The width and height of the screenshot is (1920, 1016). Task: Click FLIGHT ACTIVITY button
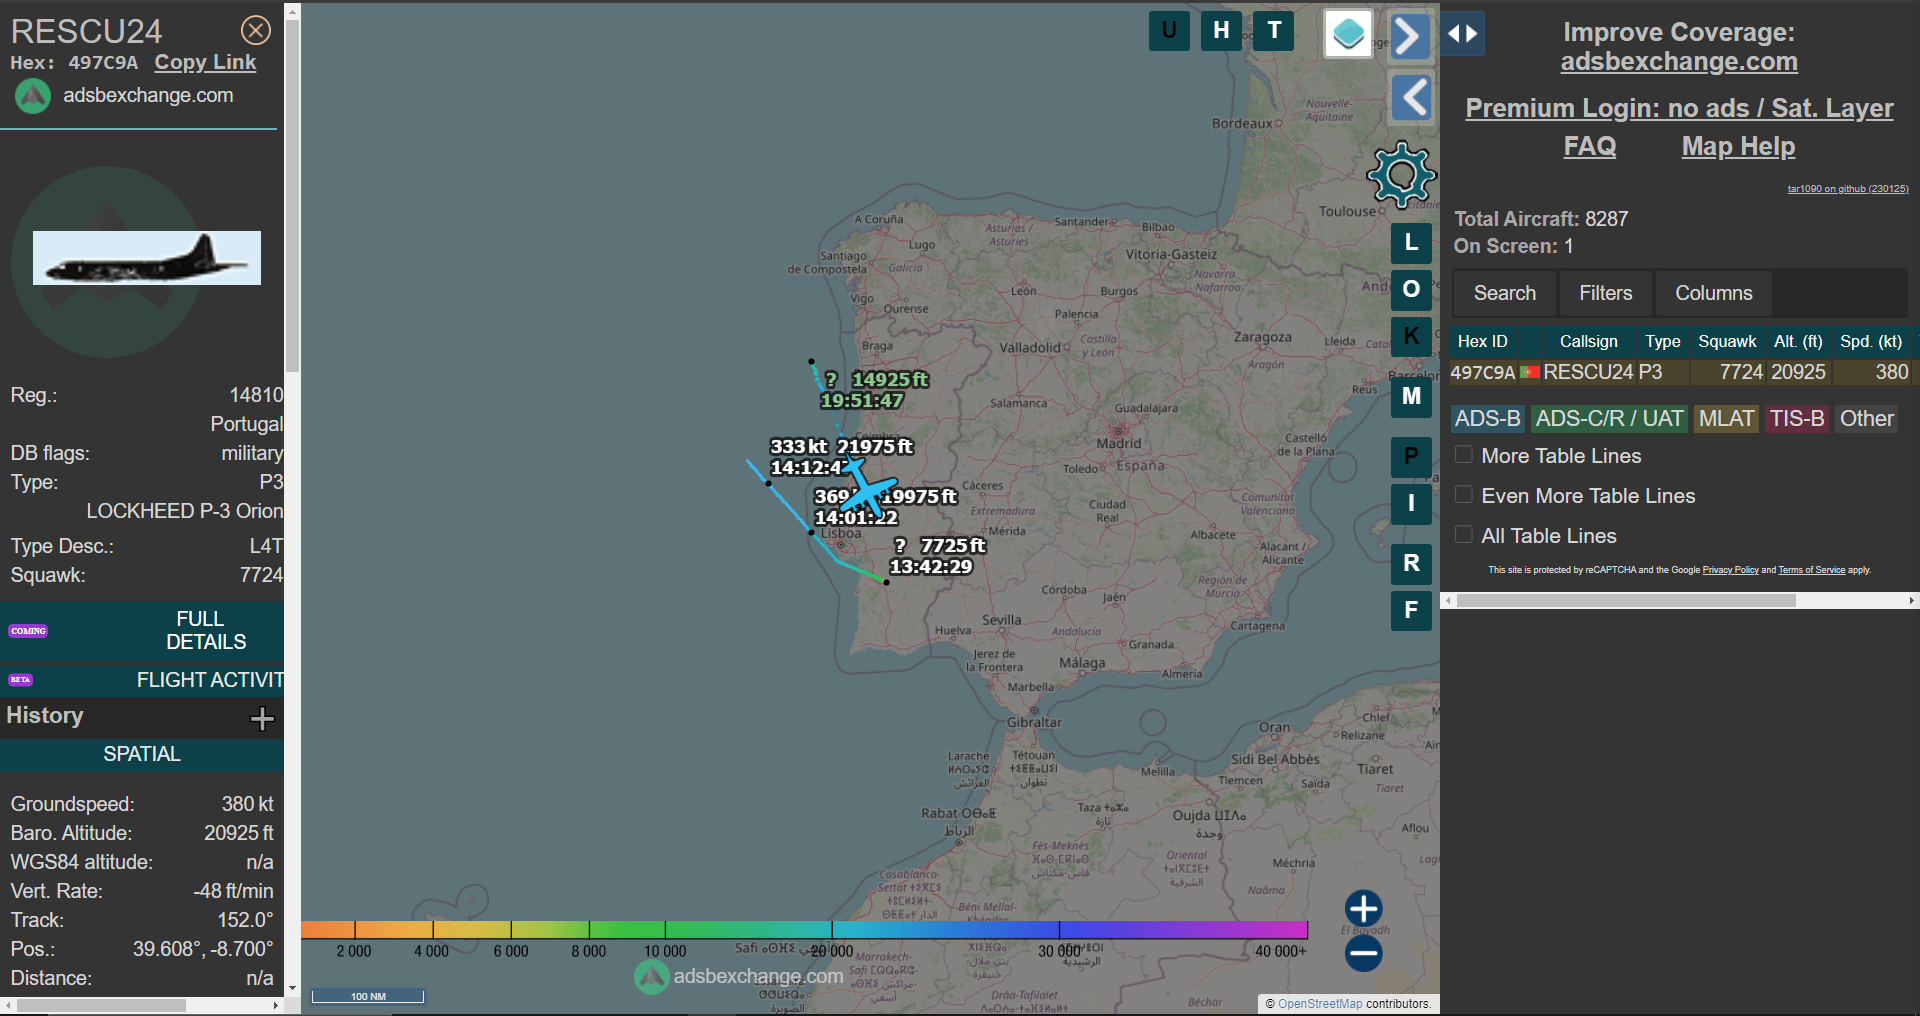142,680
